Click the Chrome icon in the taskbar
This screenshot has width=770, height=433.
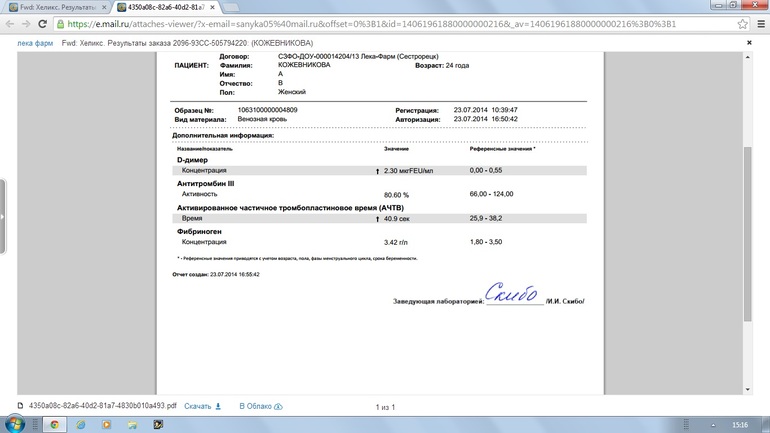pyautogui.click(x=55, y=424)
